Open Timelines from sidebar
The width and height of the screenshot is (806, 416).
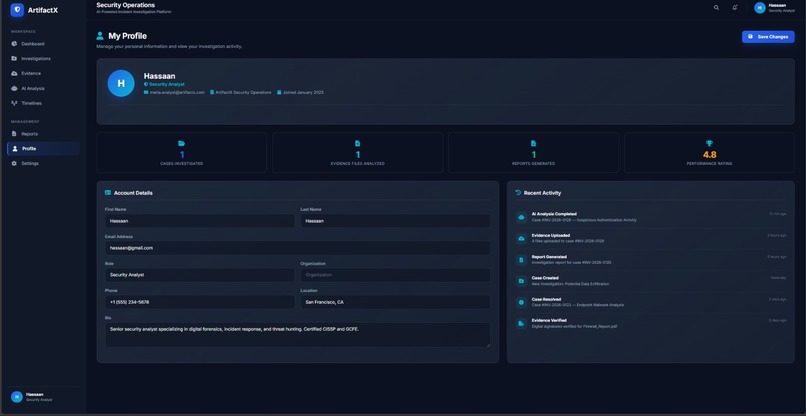pos(43,103)
